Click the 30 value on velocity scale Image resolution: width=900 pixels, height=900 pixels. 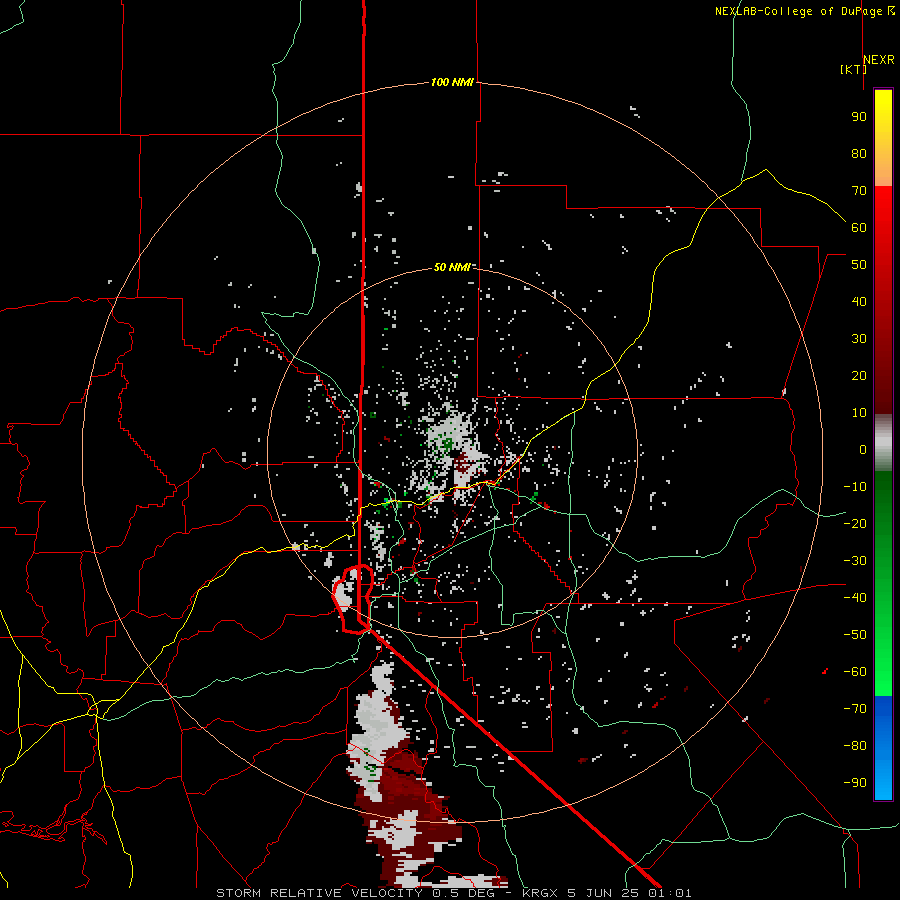tap(859, 339)
